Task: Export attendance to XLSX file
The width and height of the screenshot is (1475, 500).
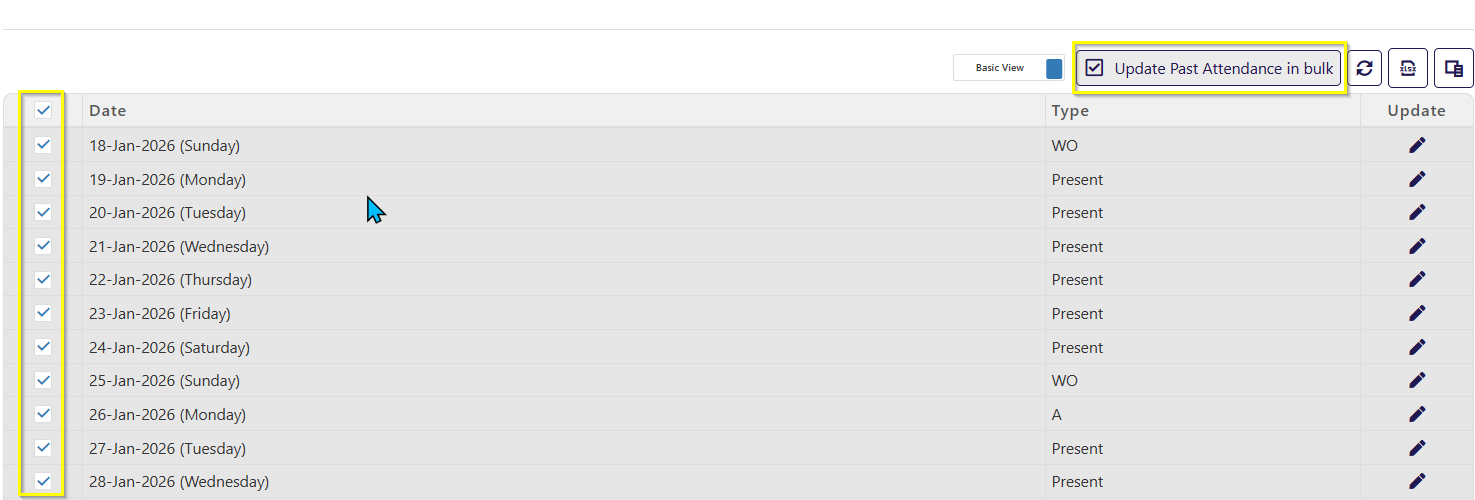Action: [x=1408, y=69]
